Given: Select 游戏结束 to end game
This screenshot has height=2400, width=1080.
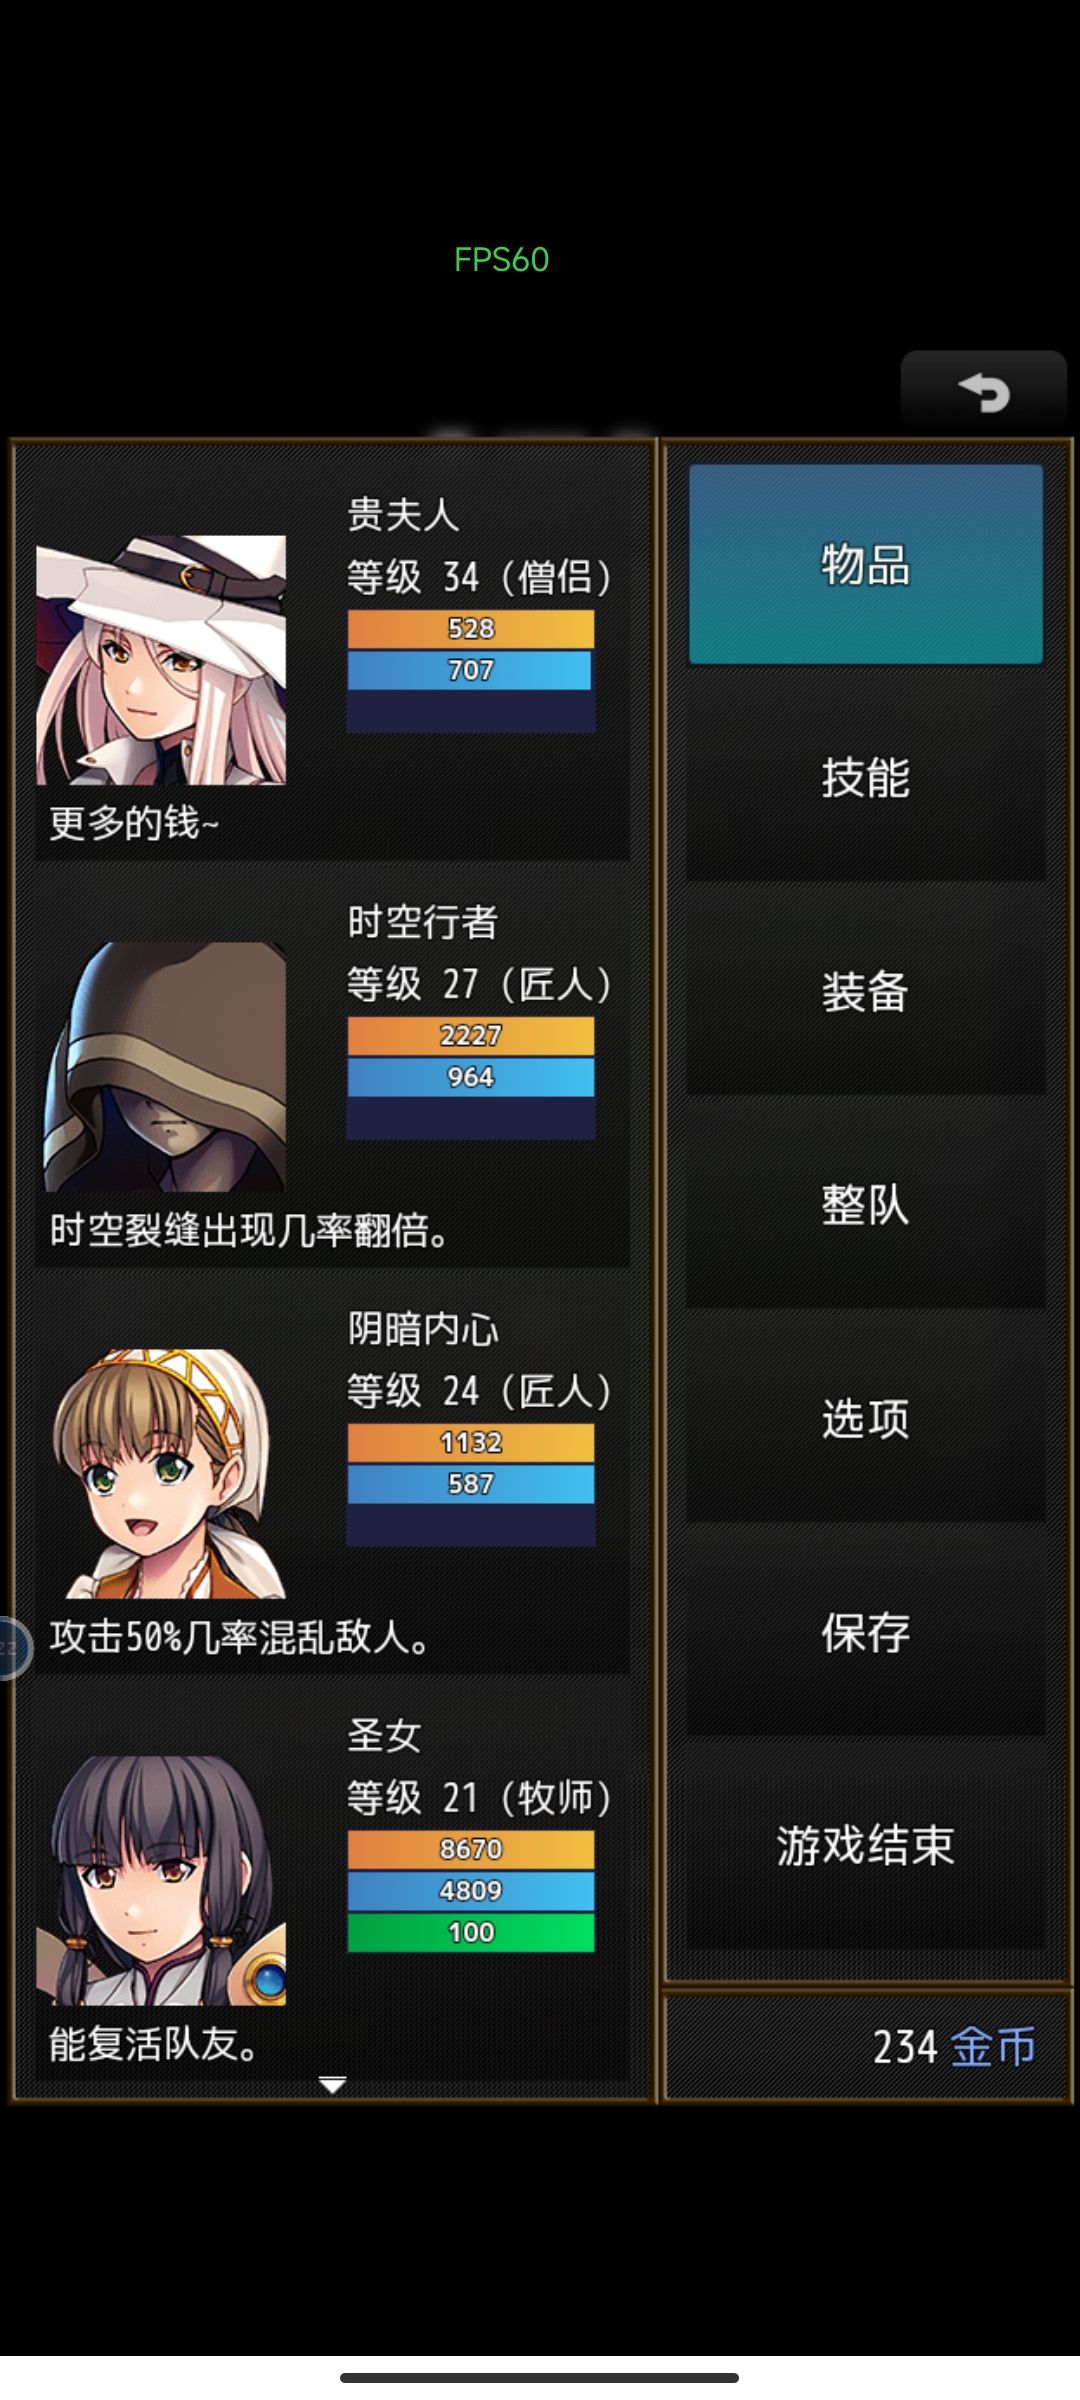Looking at the screenshot, I should [866, 1846].
